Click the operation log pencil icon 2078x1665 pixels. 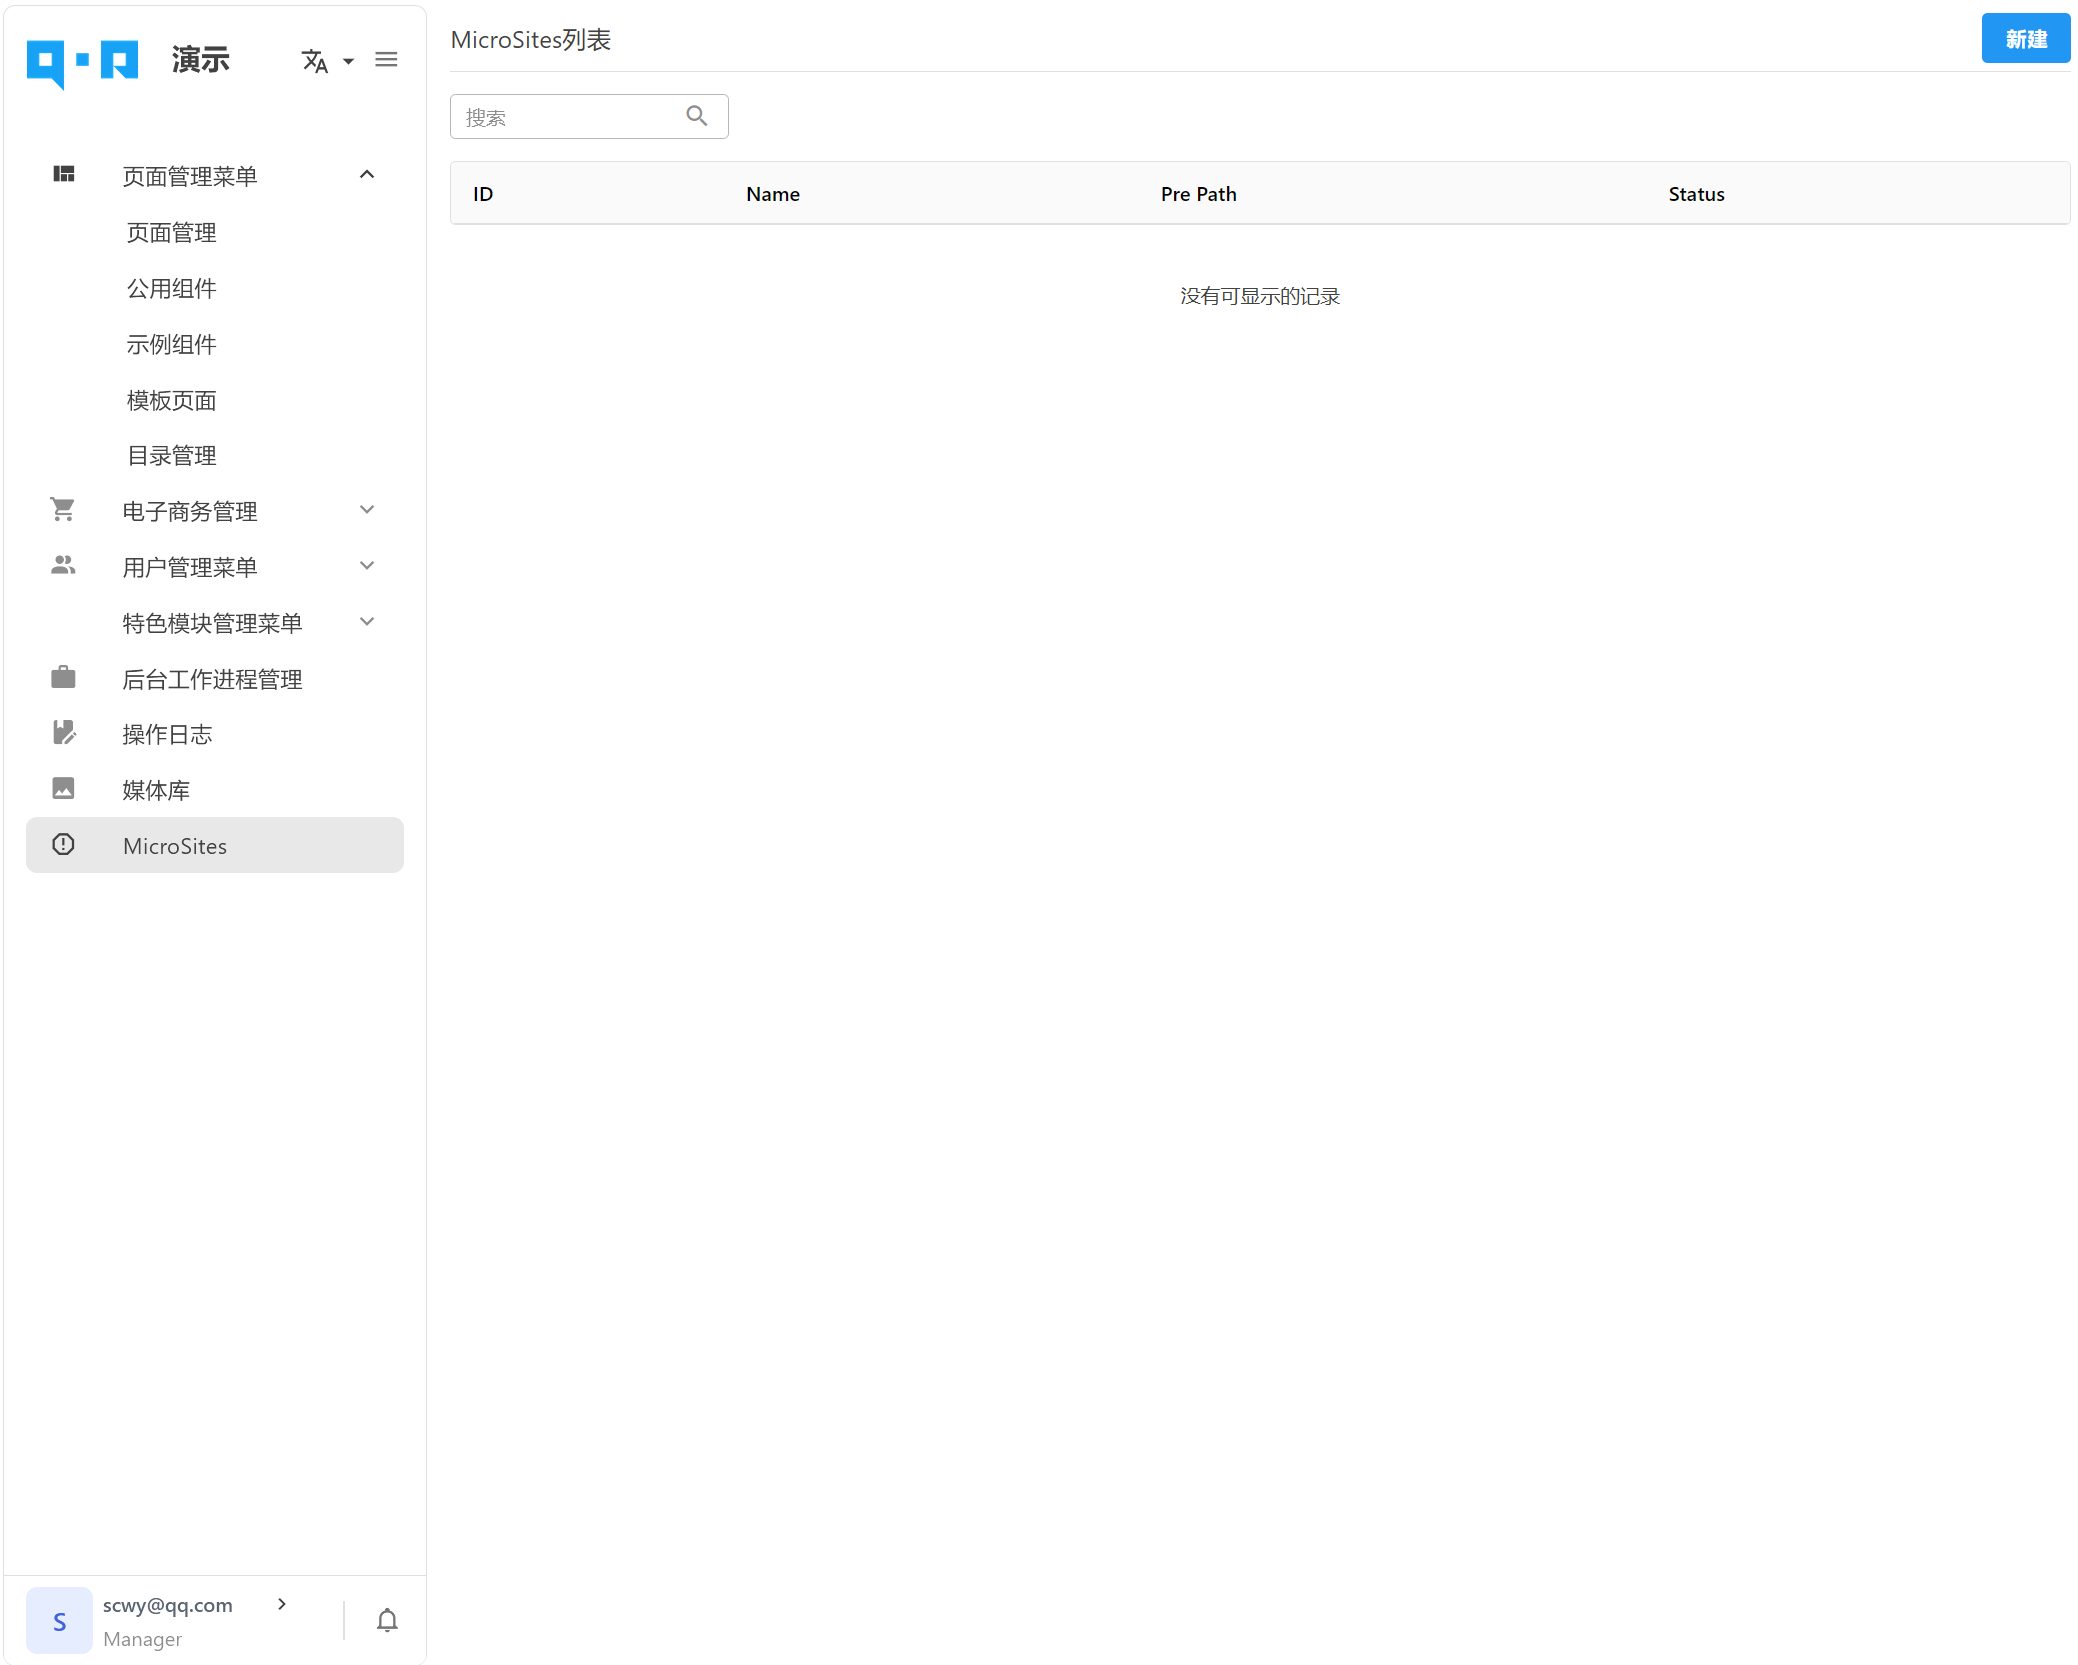64,733
